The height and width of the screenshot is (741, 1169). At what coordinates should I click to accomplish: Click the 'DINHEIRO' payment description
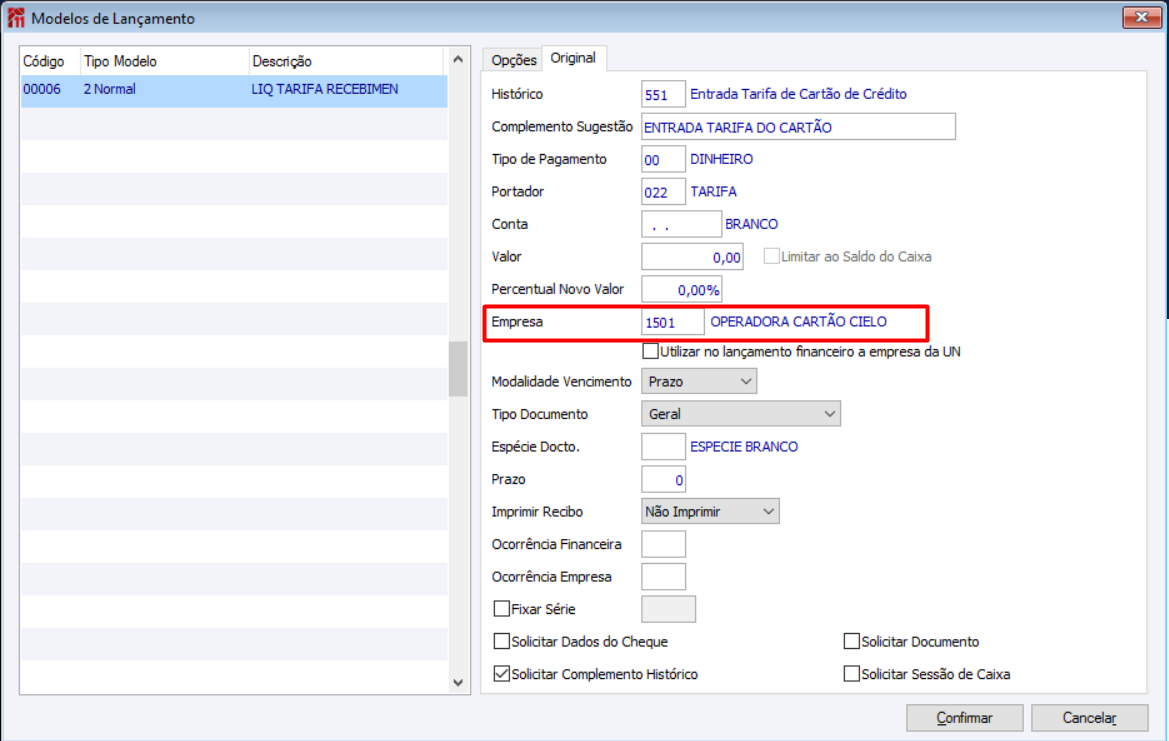point(722,159)
